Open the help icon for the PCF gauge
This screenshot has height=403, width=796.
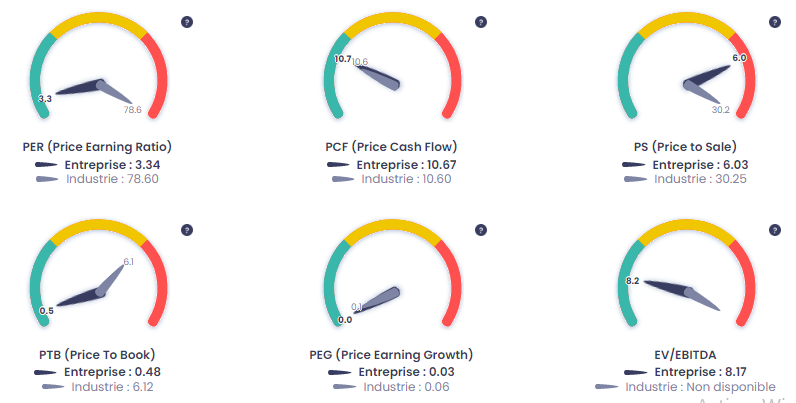click(x=481, y=22)
